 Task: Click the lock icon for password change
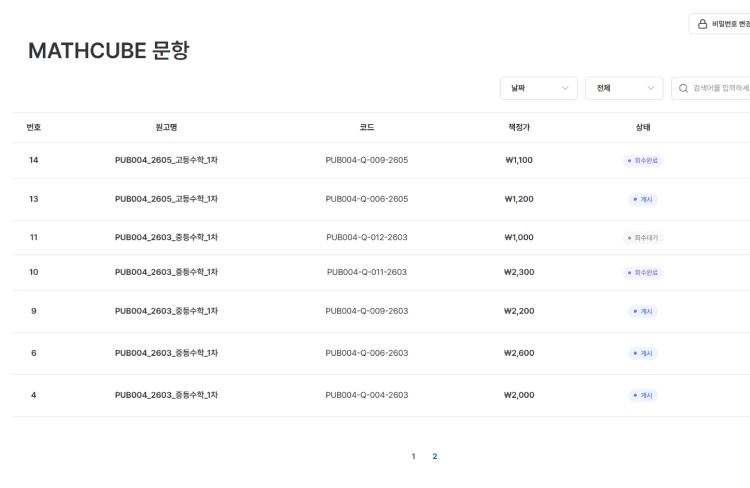pyautogui.click(x=702, y=24)
